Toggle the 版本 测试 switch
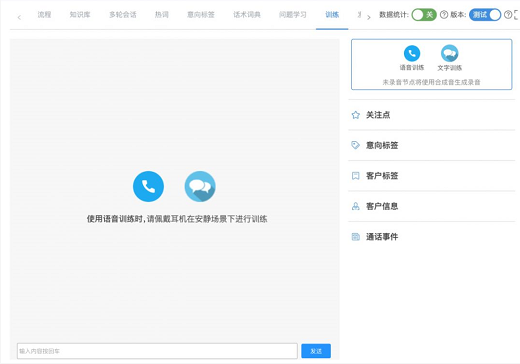Image resolution: width=520 pixels, height=364 pixels. (485, 15)
